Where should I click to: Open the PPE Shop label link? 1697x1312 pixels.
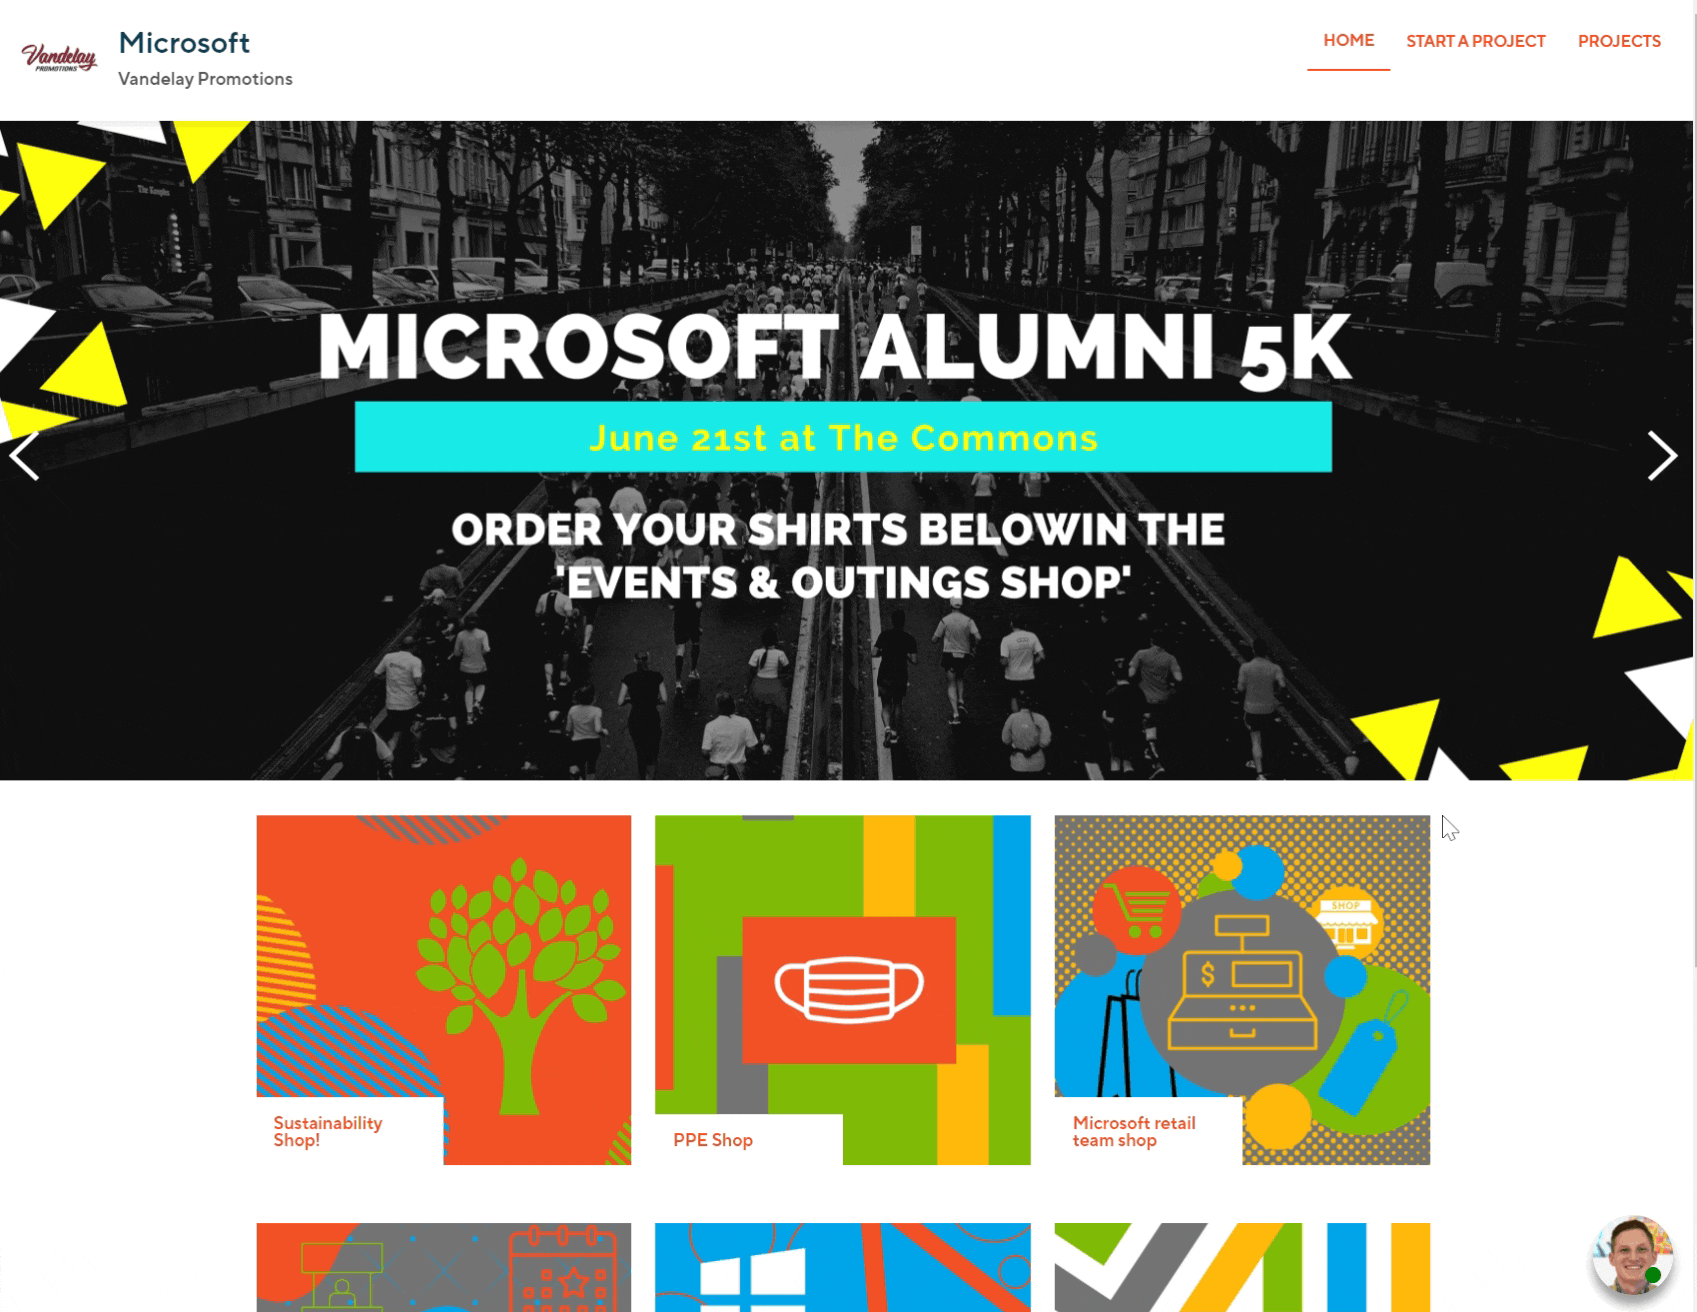point(712,1140)
